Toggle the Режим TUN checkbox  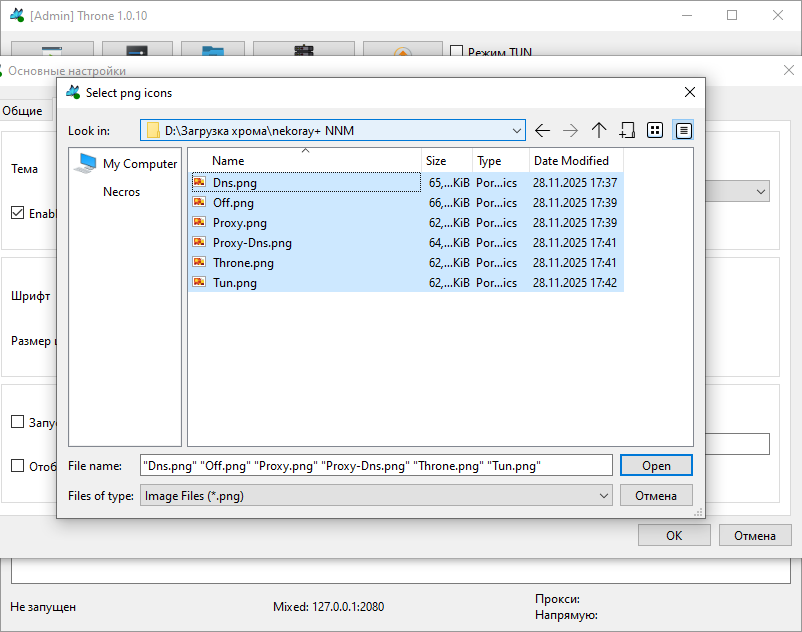(456, 51)
